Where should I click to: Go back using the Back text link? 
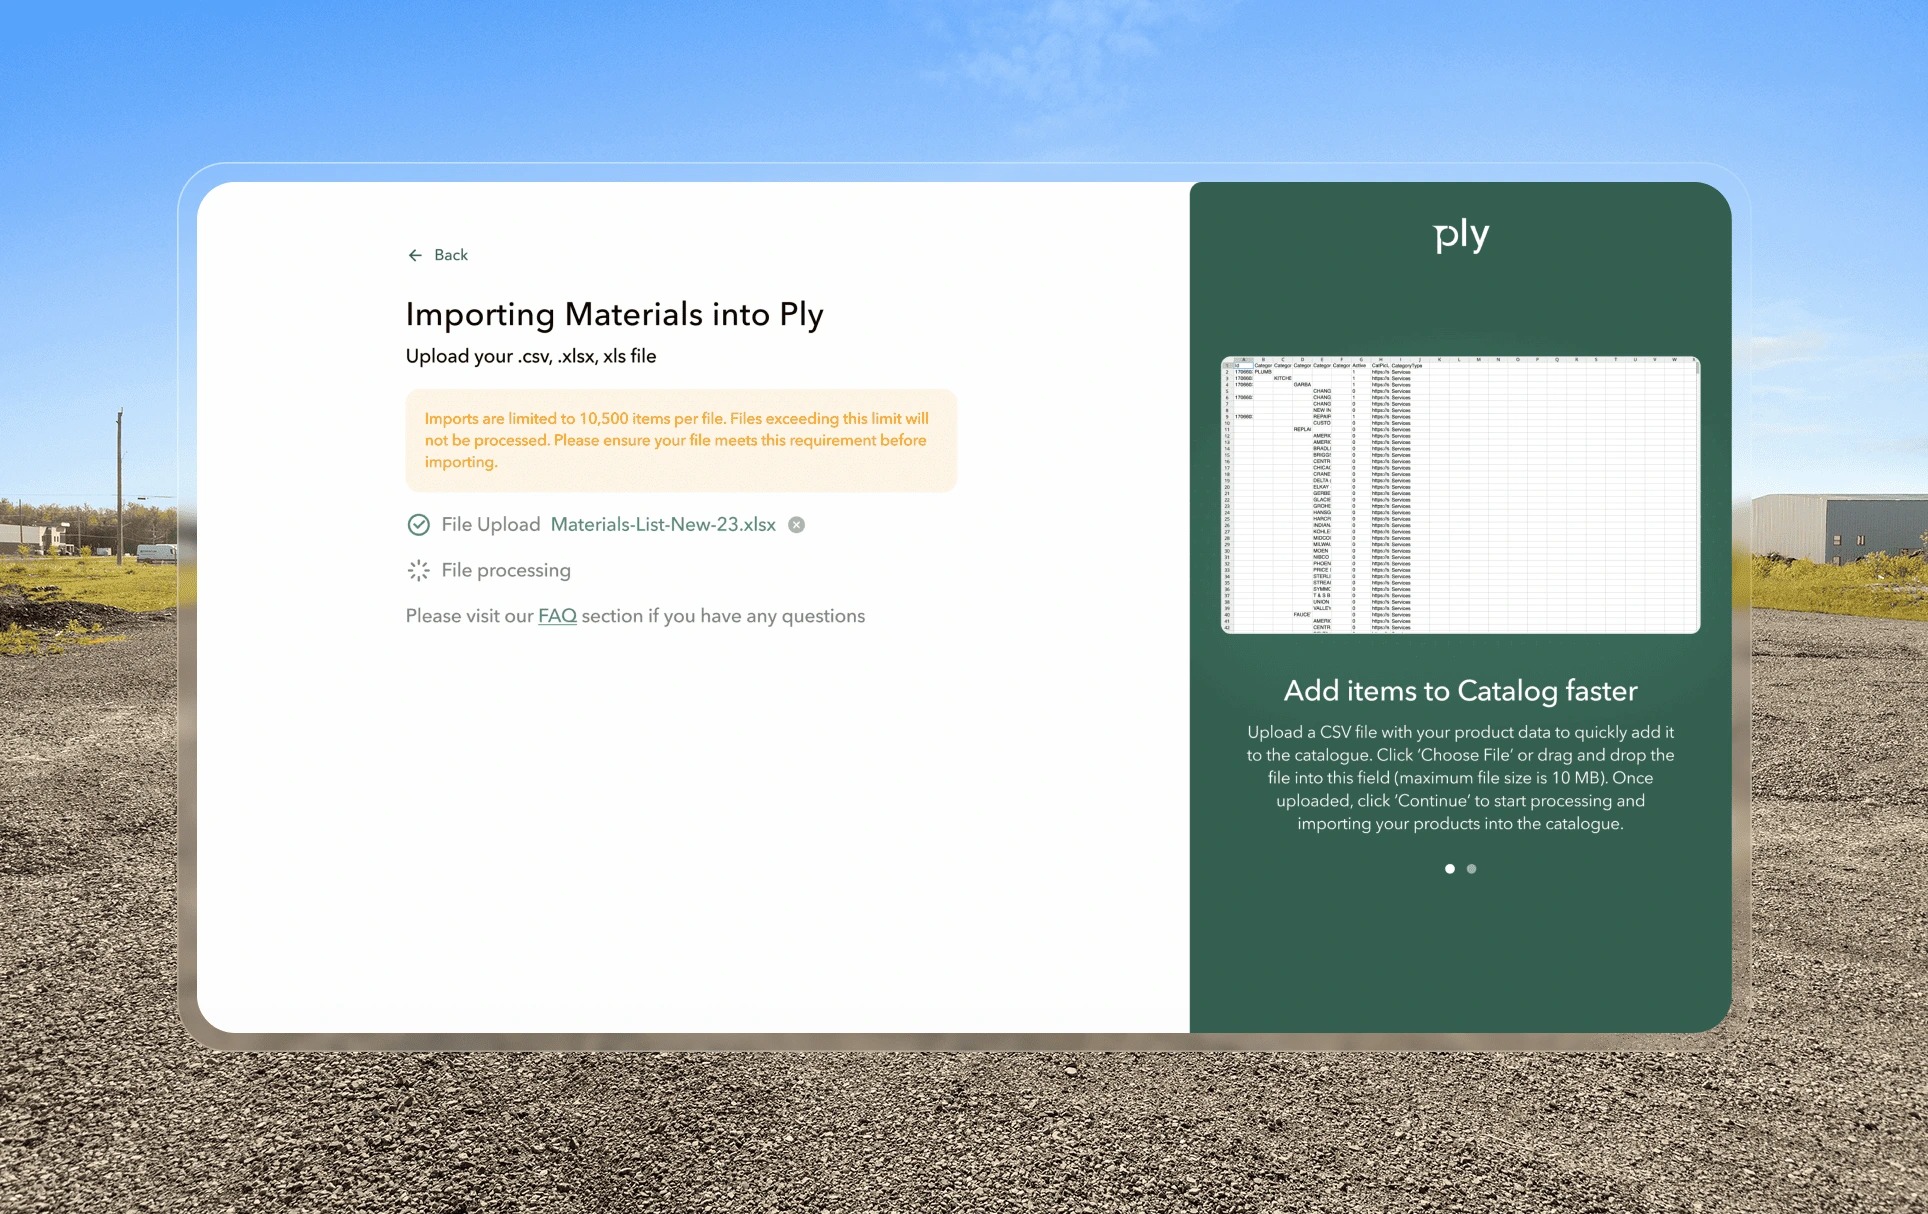tap(450, 255)
